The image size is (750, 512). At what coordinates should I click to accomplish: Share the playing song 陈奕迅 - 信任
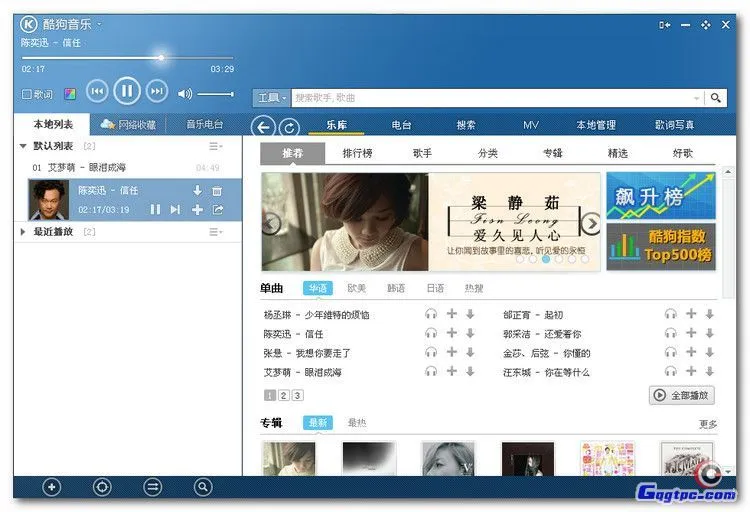click(x=218, y=209)
